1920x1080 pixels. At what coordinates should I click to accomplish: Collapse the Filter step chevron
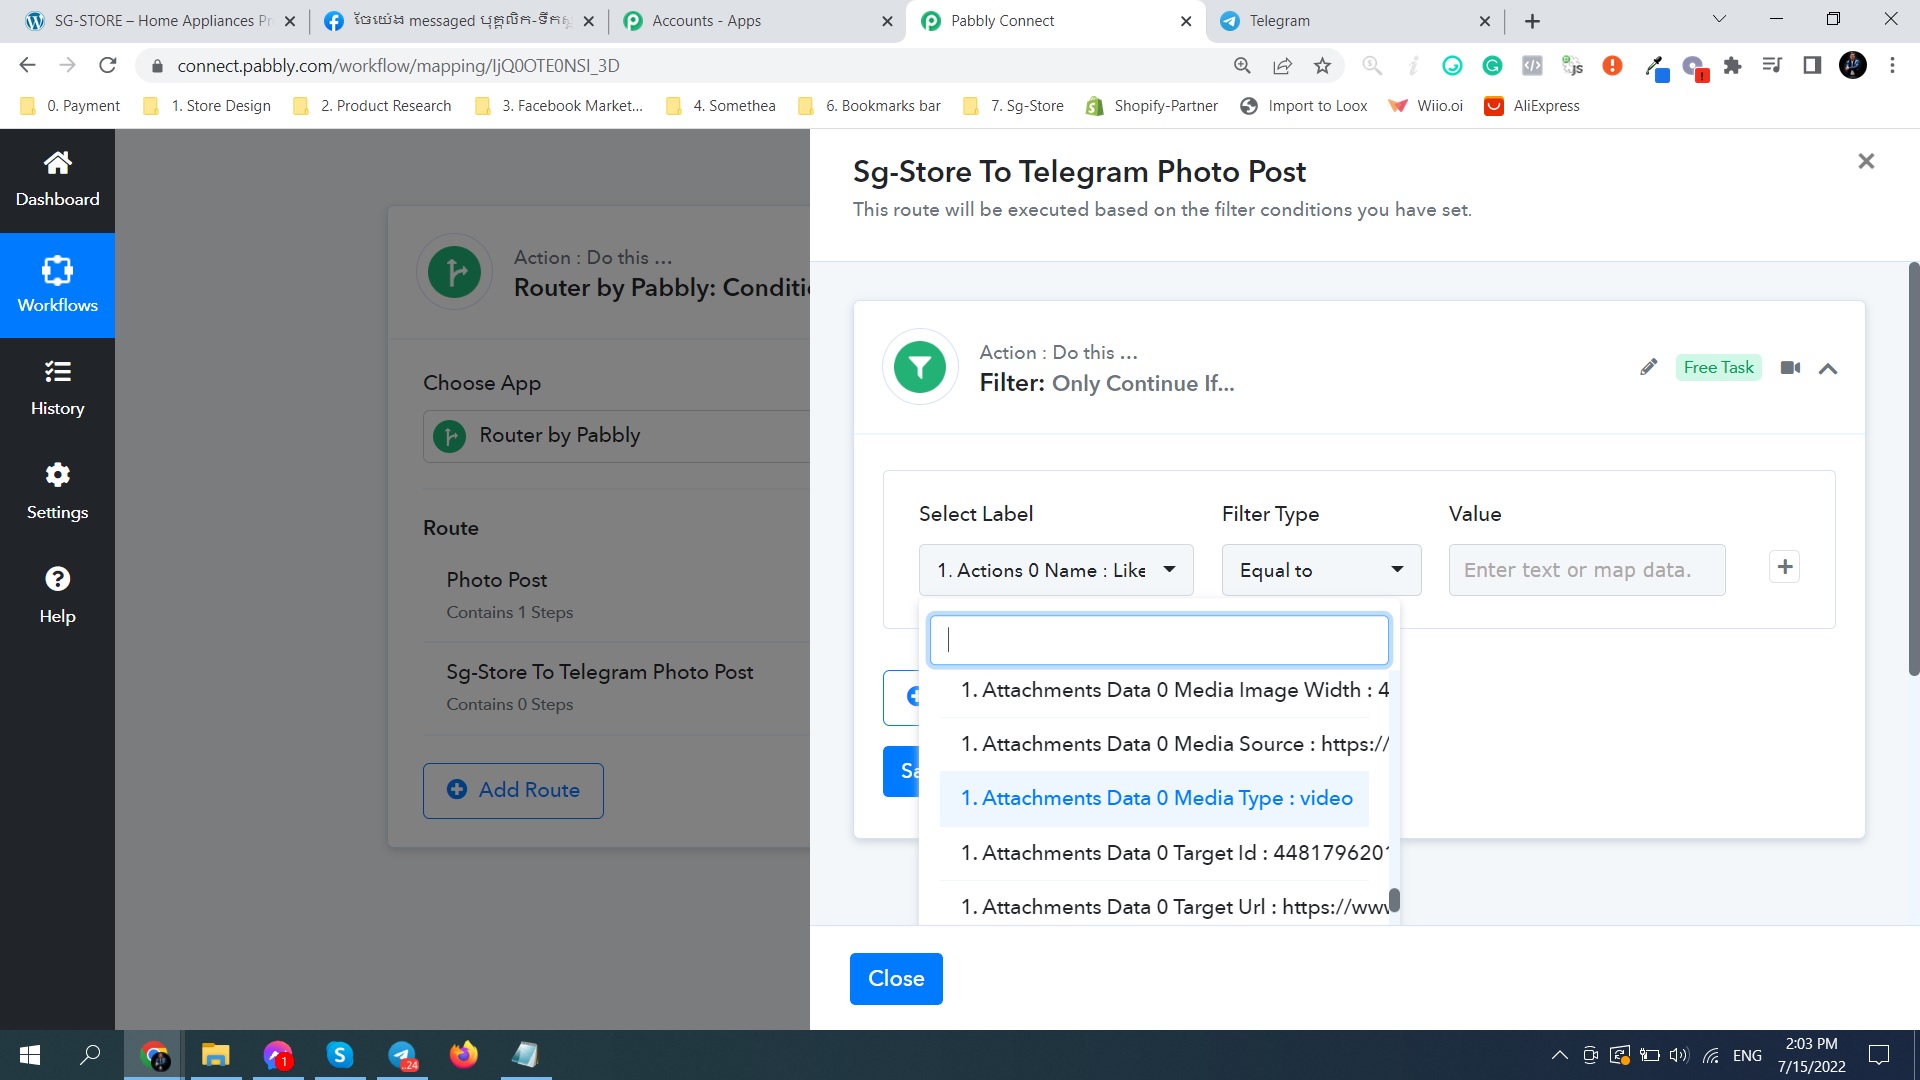click(1828, 369)
